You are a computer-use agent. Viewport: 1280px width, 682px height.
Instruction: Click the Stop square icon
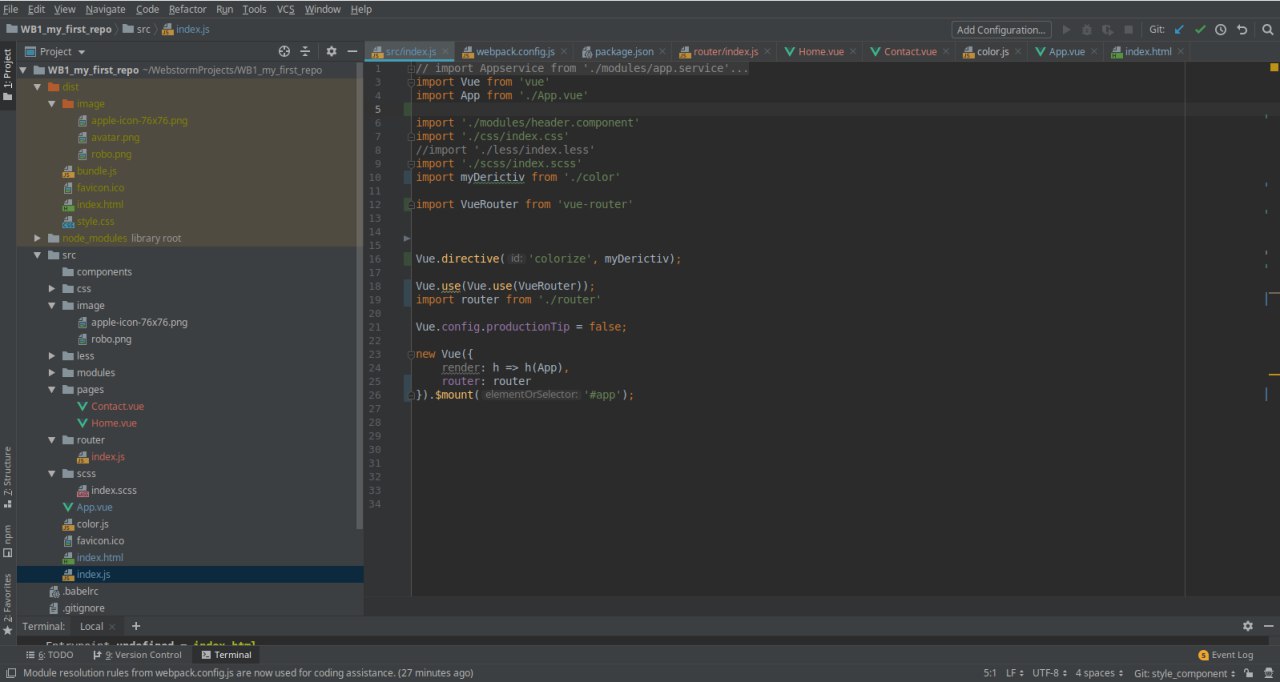[1129, 30]
